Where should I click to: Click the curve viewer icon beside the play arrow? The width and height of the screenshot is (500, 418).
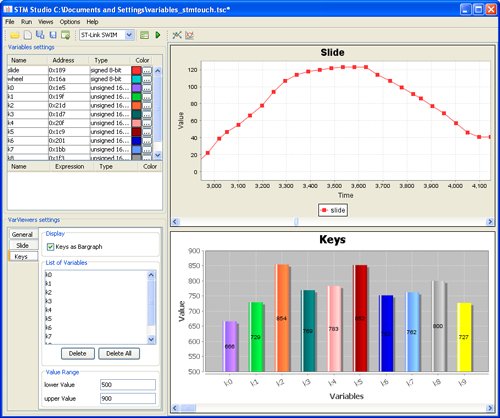coord(177,35)
